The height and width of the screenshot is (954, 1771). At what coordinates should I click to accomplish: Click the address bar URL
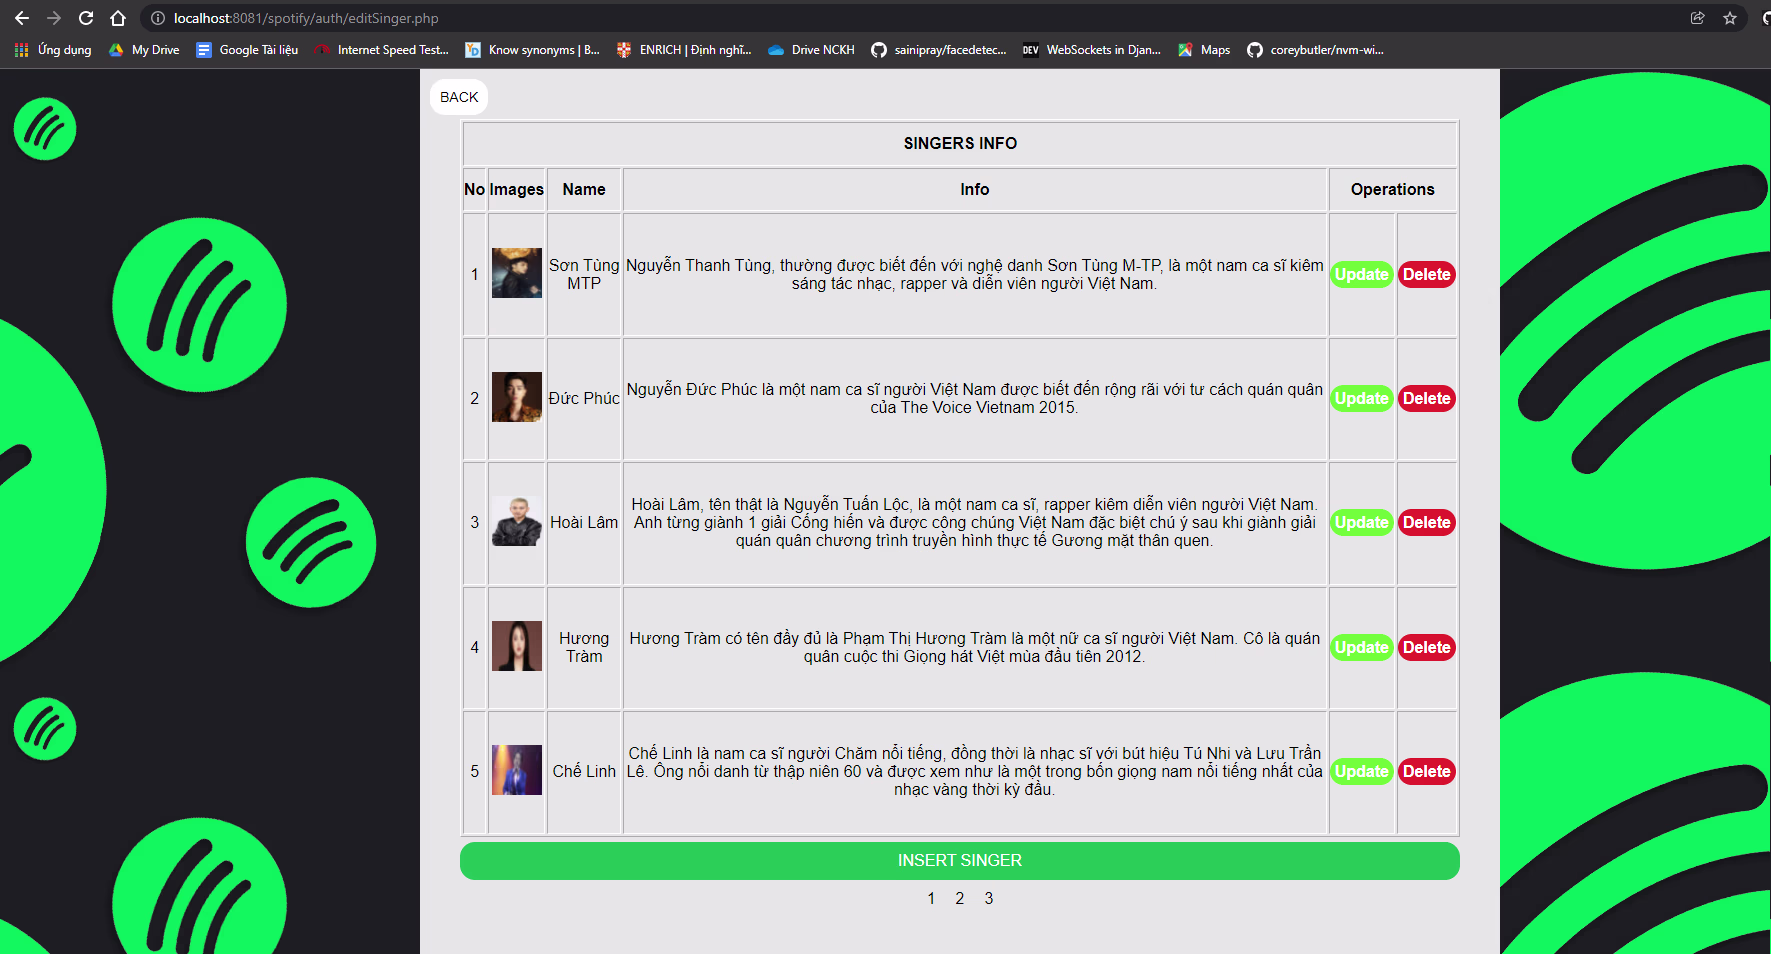pos(306,18)
